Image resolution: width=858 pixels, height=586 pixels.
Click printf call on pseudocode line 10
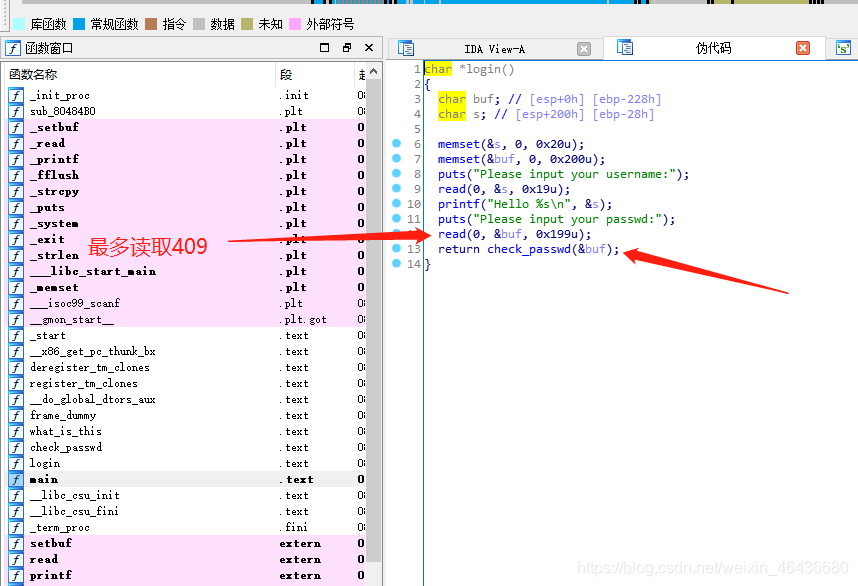(459, 204)
